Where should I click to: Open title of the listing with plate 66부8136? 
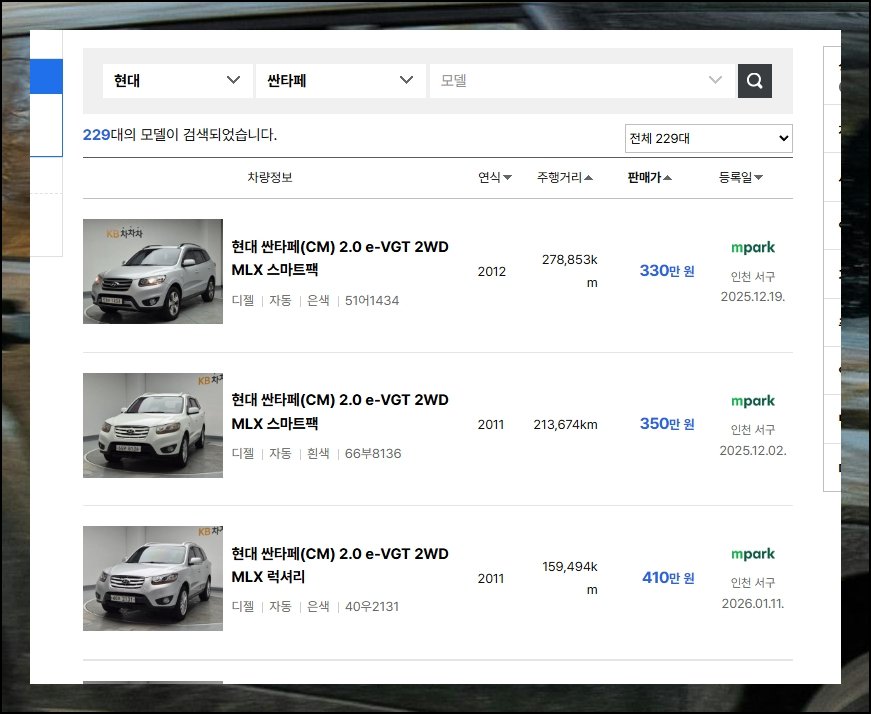(340, 412)
